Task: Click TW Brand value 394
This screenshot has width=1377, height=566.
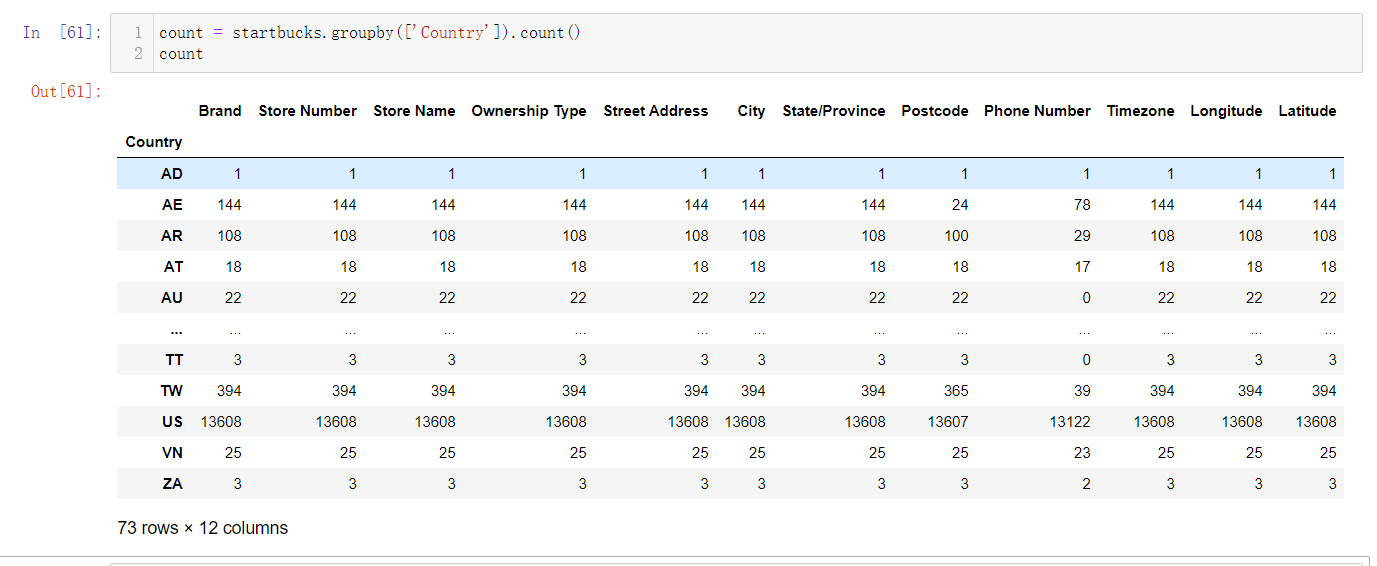Action: 229,391
